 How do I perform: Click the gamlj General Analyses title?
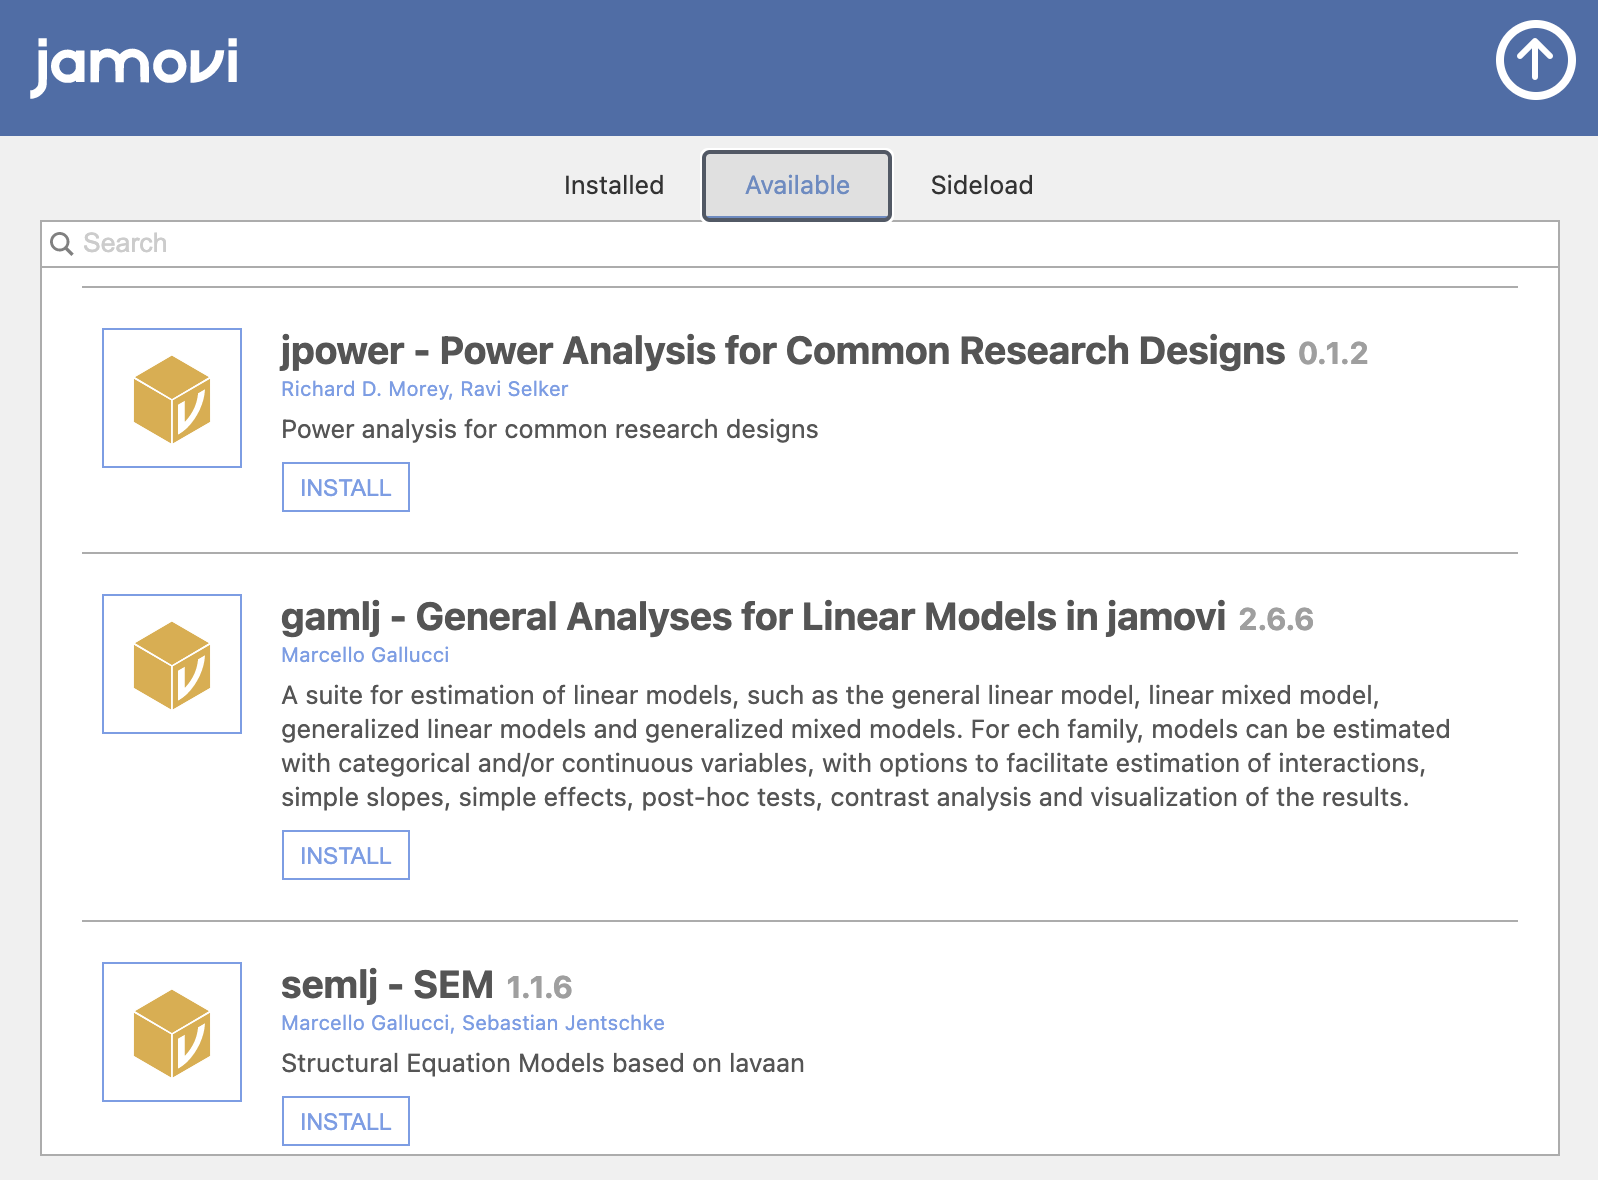(753, 617)
